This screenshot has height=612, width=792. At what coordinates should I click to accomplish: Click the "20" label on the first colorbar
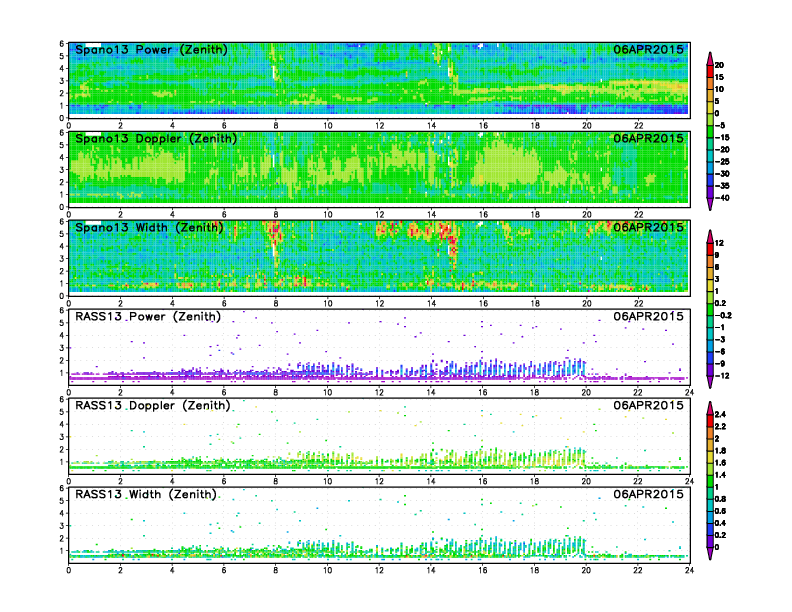pyautogui.click(x=719, y=65)
